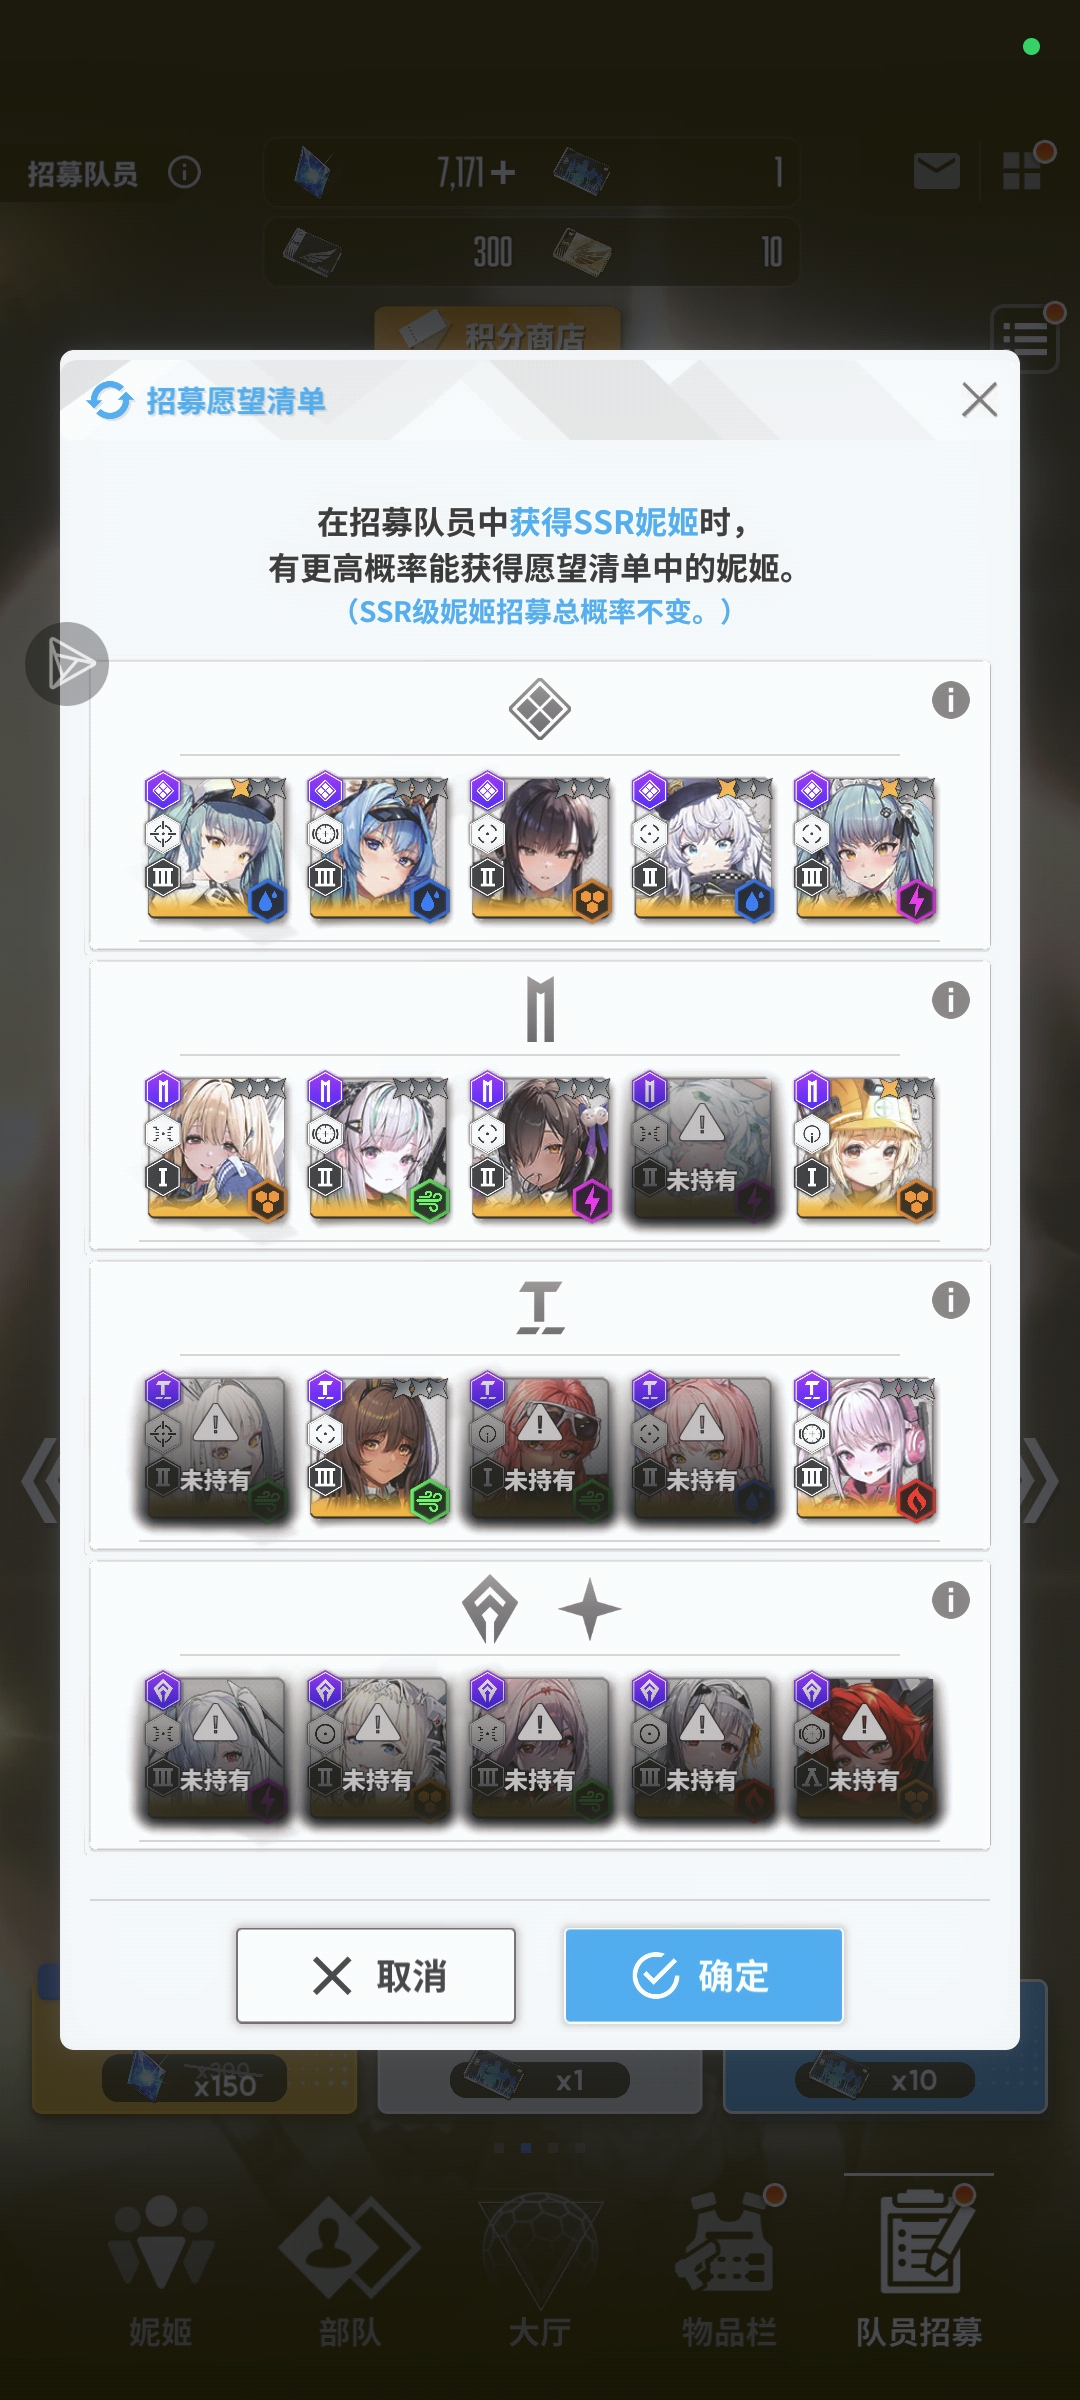Click the 确定 confirm button
The image size is (1080, 2400).
click(704, 1976)
